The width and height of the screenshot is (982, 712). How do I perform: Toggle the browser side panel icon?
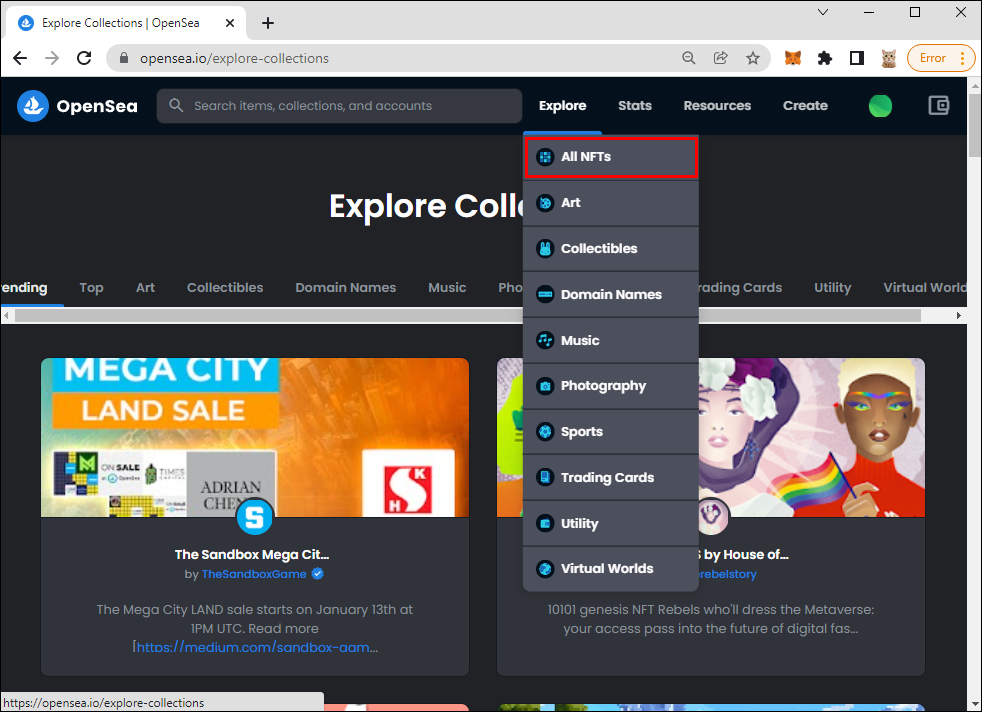click(x=857, y=58)
